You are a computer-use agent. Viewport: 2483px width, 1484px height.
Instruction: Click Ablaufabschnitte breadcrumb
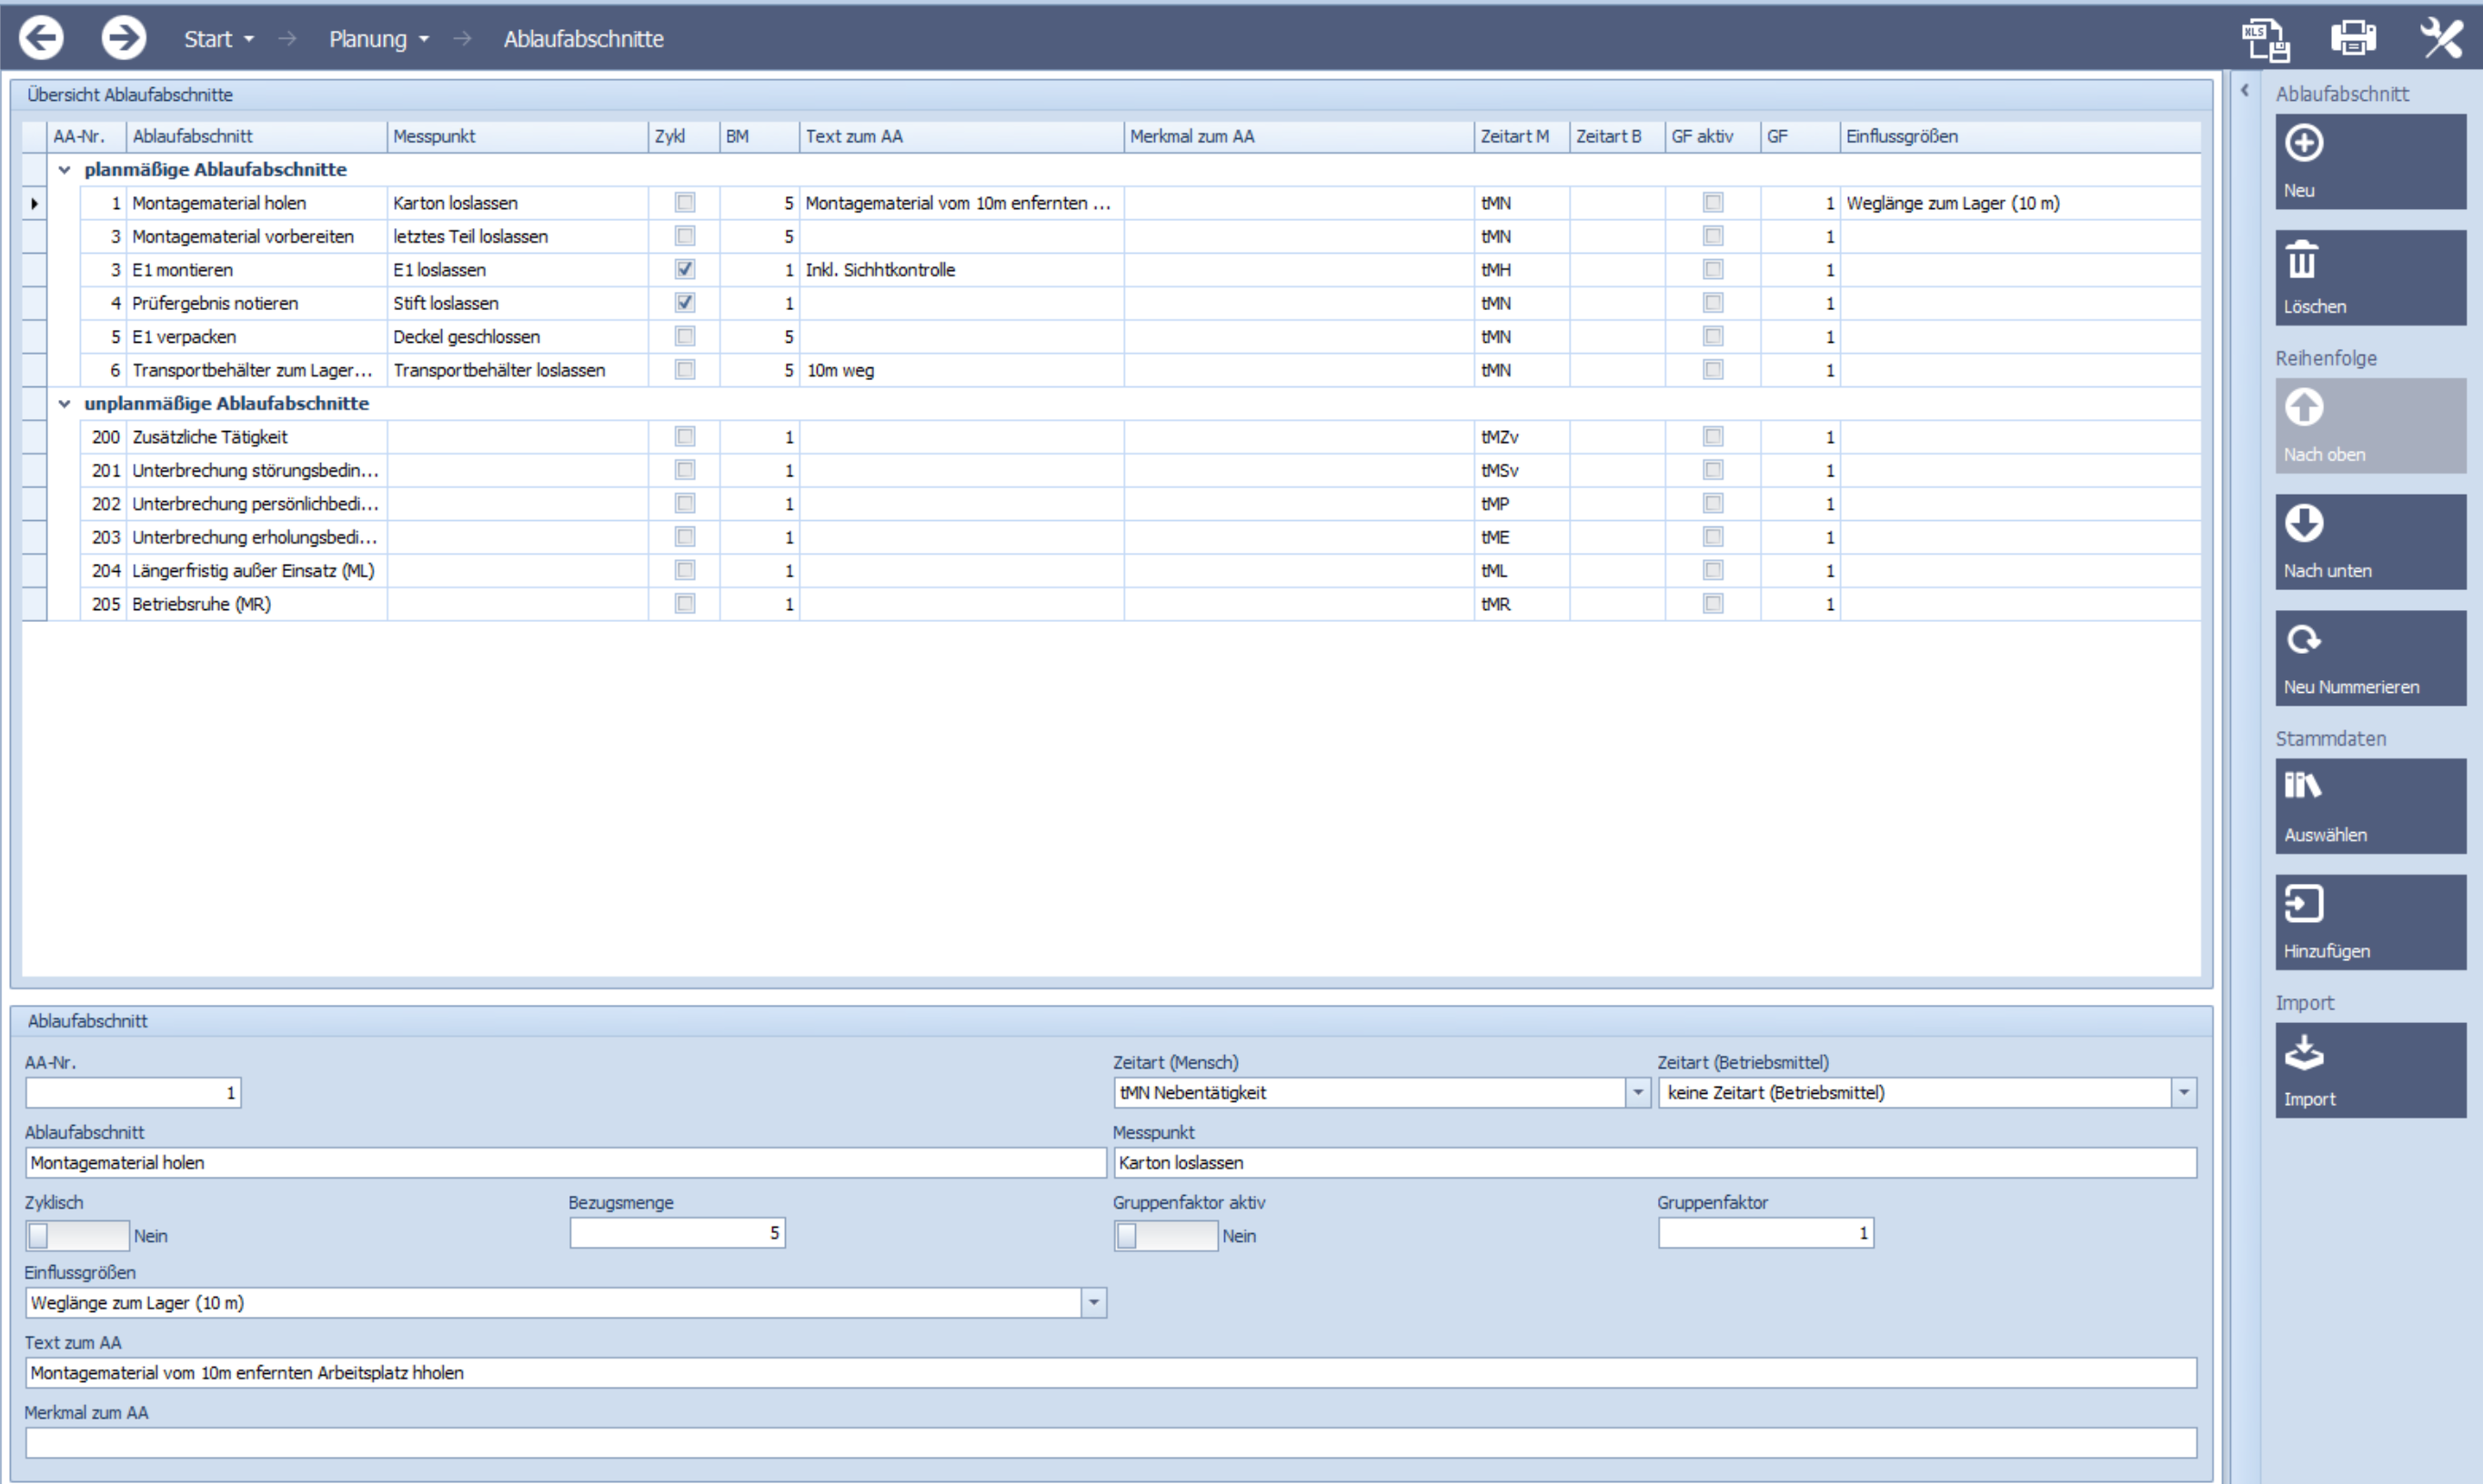(x=583, y=39)
